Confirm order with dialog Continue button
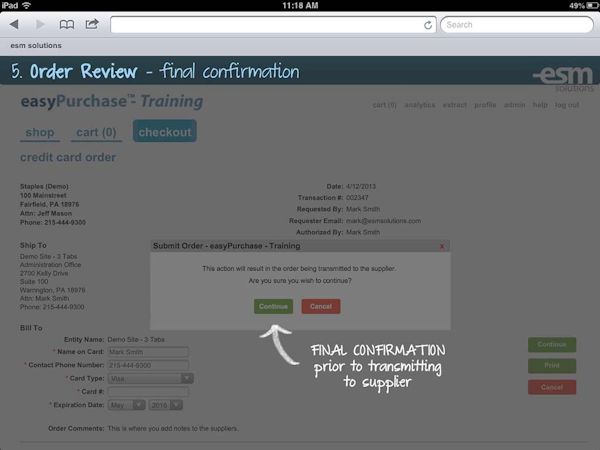The width and height of the screenshot is (600, 450). point(273,307)
